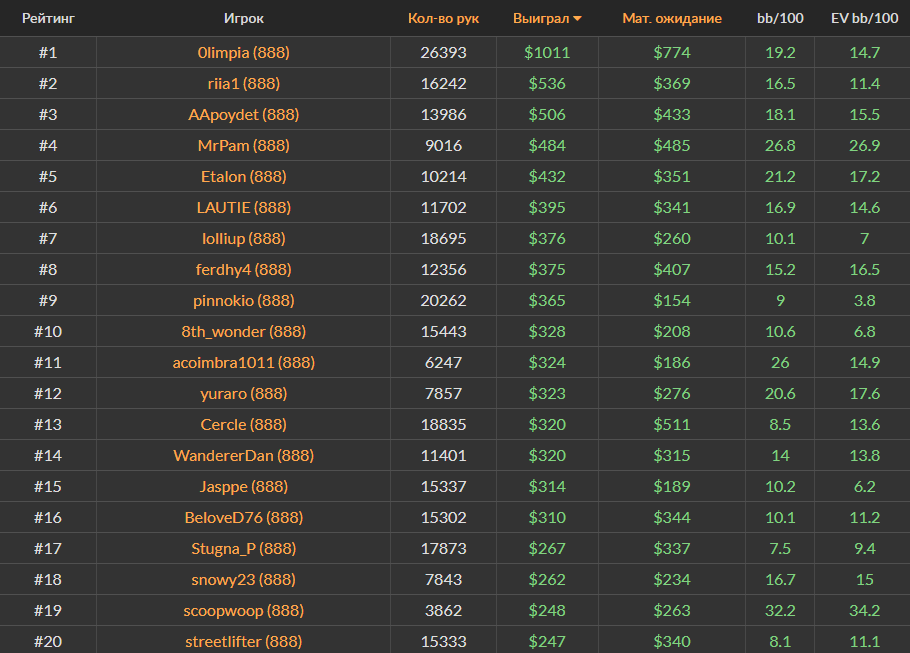
Task: Select scoopwoop (888) player link
Action: (243, 610)
